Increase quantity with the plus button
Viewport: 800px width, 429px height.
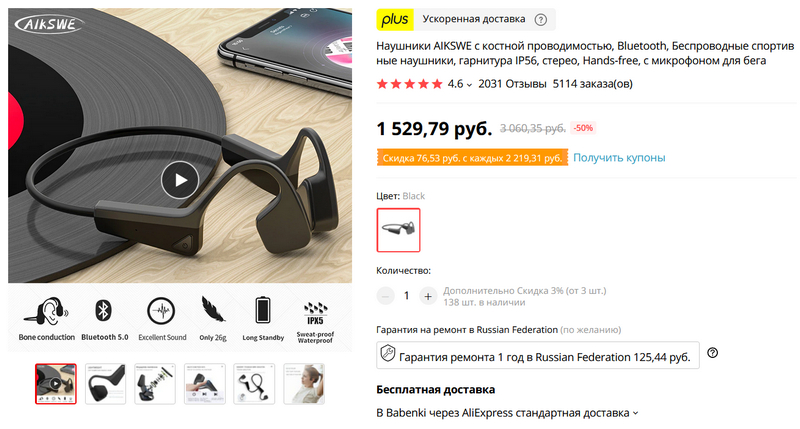click(428, 296)
